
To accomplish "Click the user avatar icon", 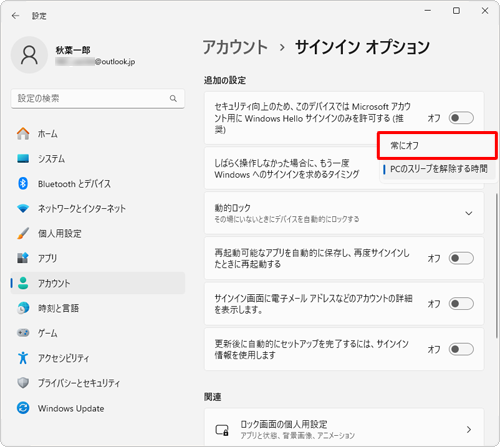I will 29,55.
